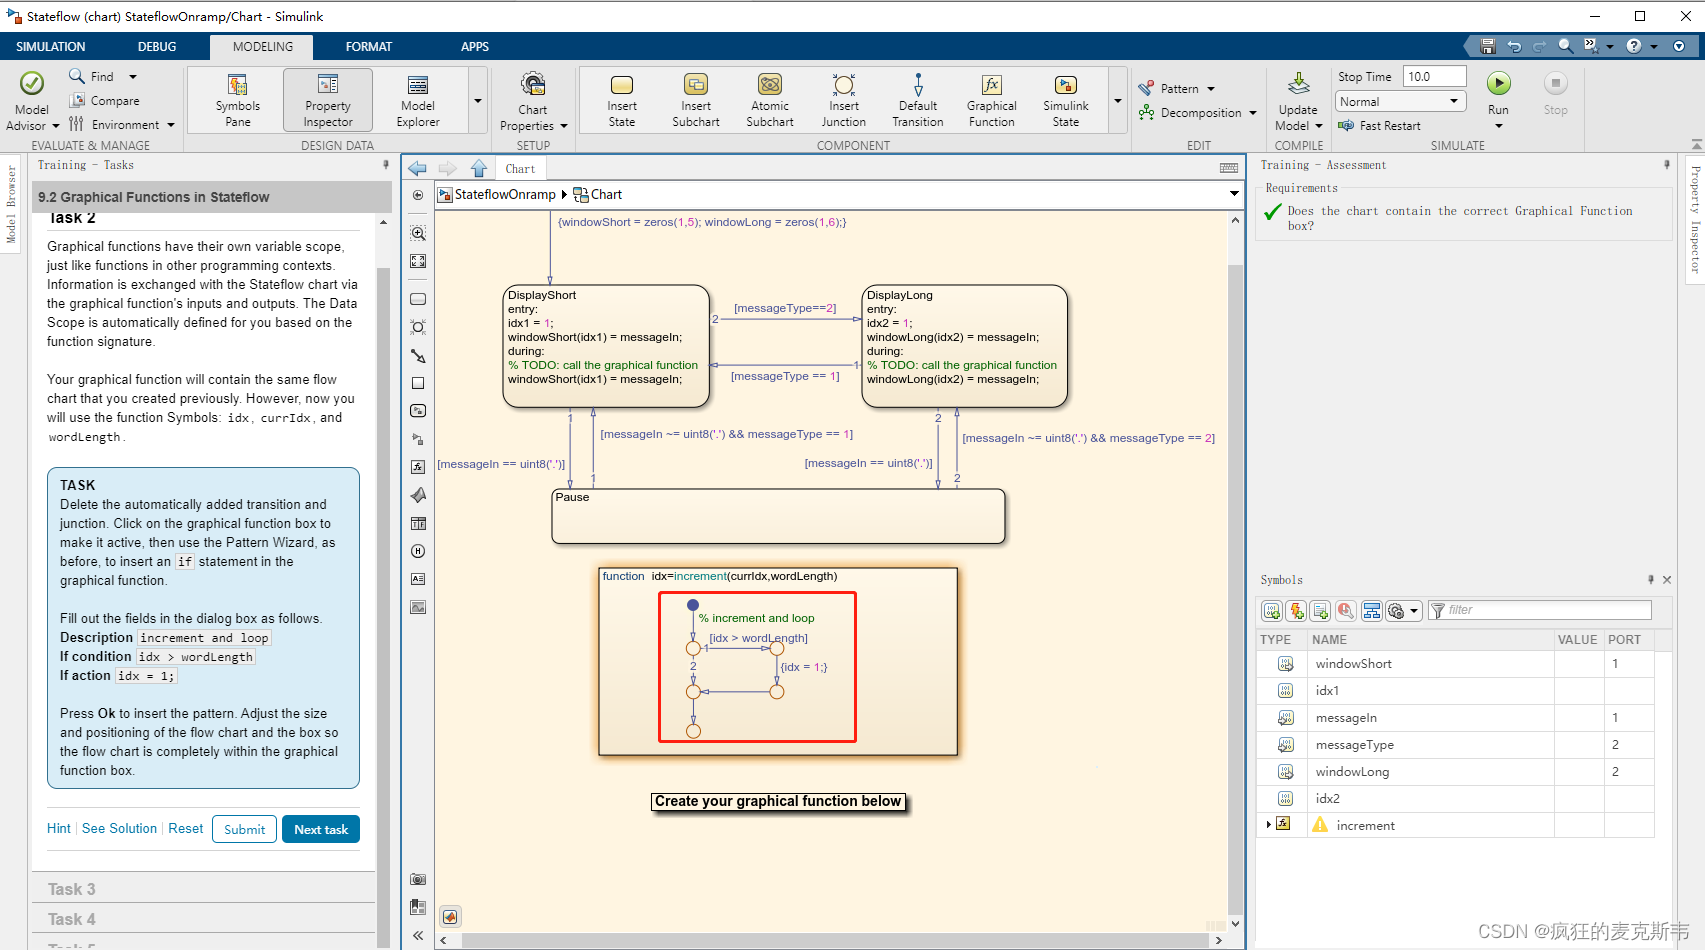Create a new event in the Symbols panel
This screenshot has height=950, width=1705.
click(x=1295, y=610)
